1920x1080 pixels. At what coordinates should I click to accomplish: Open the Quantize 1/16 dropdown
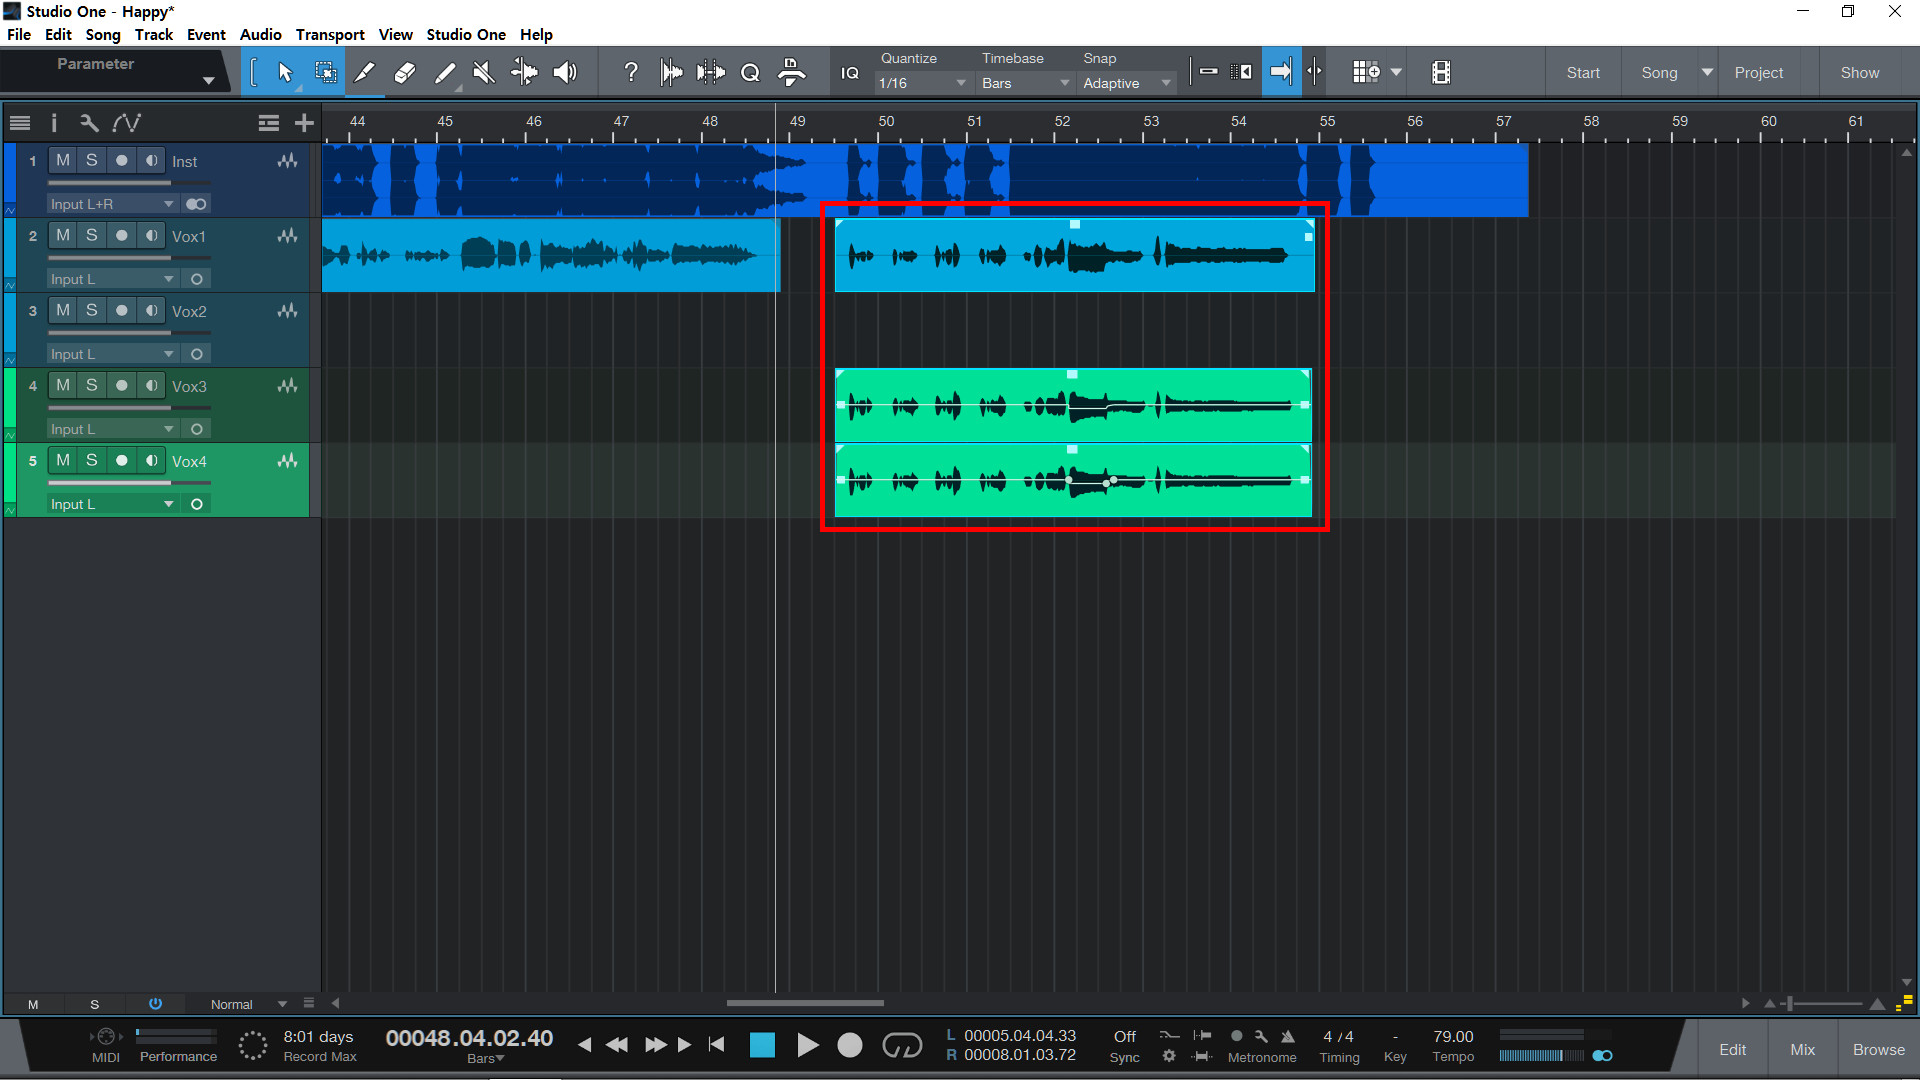pyautogui.click(x=921, y=83)
